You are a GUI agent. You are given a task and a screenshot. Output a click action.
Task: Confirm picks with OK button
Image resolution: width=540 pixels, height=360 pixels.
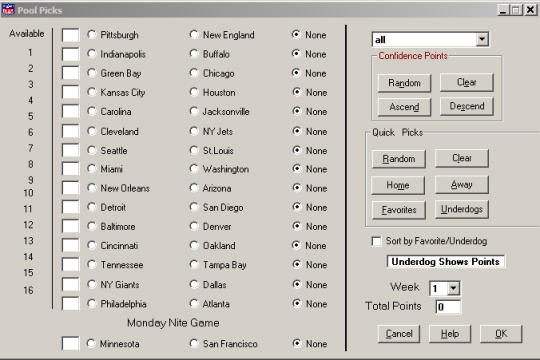click(x=501, y=334)
